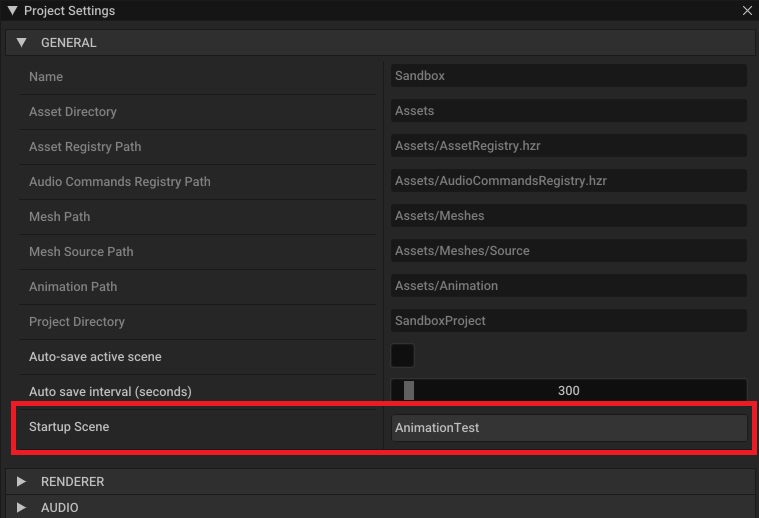Click the Name field containing Sandbox
Image resolution: width=759 pixels, height=518 pixels.
(568, 76)
